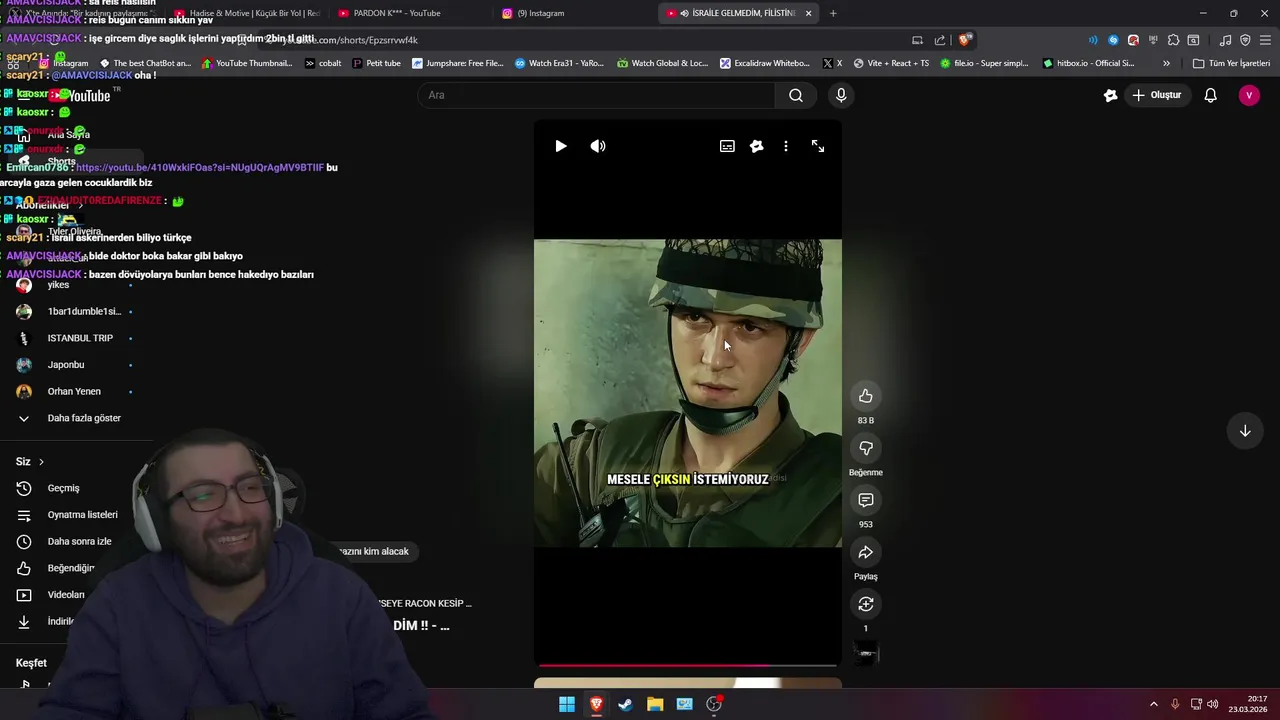Screen dimensions: 1280x720
Task: Open the 'Excalidraw Whitebo...' bookmark
Action: pyautogui.click(x=765, y=63)
